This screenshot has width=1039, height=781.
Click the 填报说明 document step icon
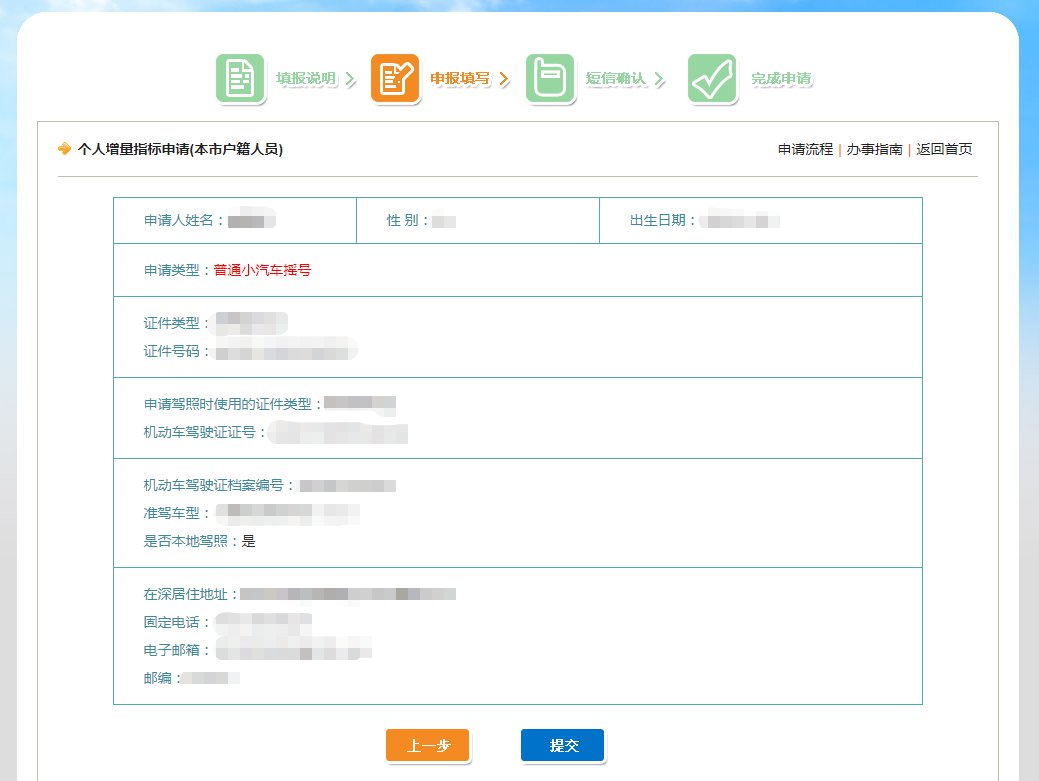240,78
